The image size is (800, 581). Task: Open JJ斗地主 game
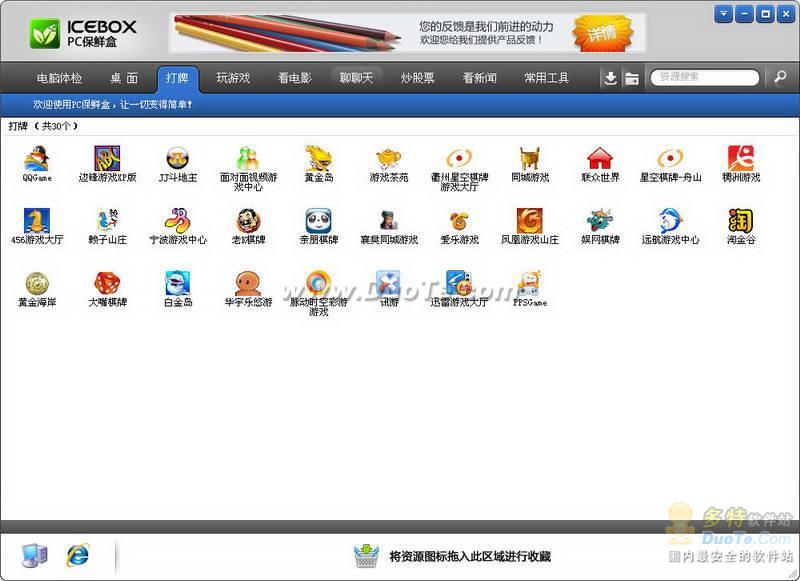178,159
